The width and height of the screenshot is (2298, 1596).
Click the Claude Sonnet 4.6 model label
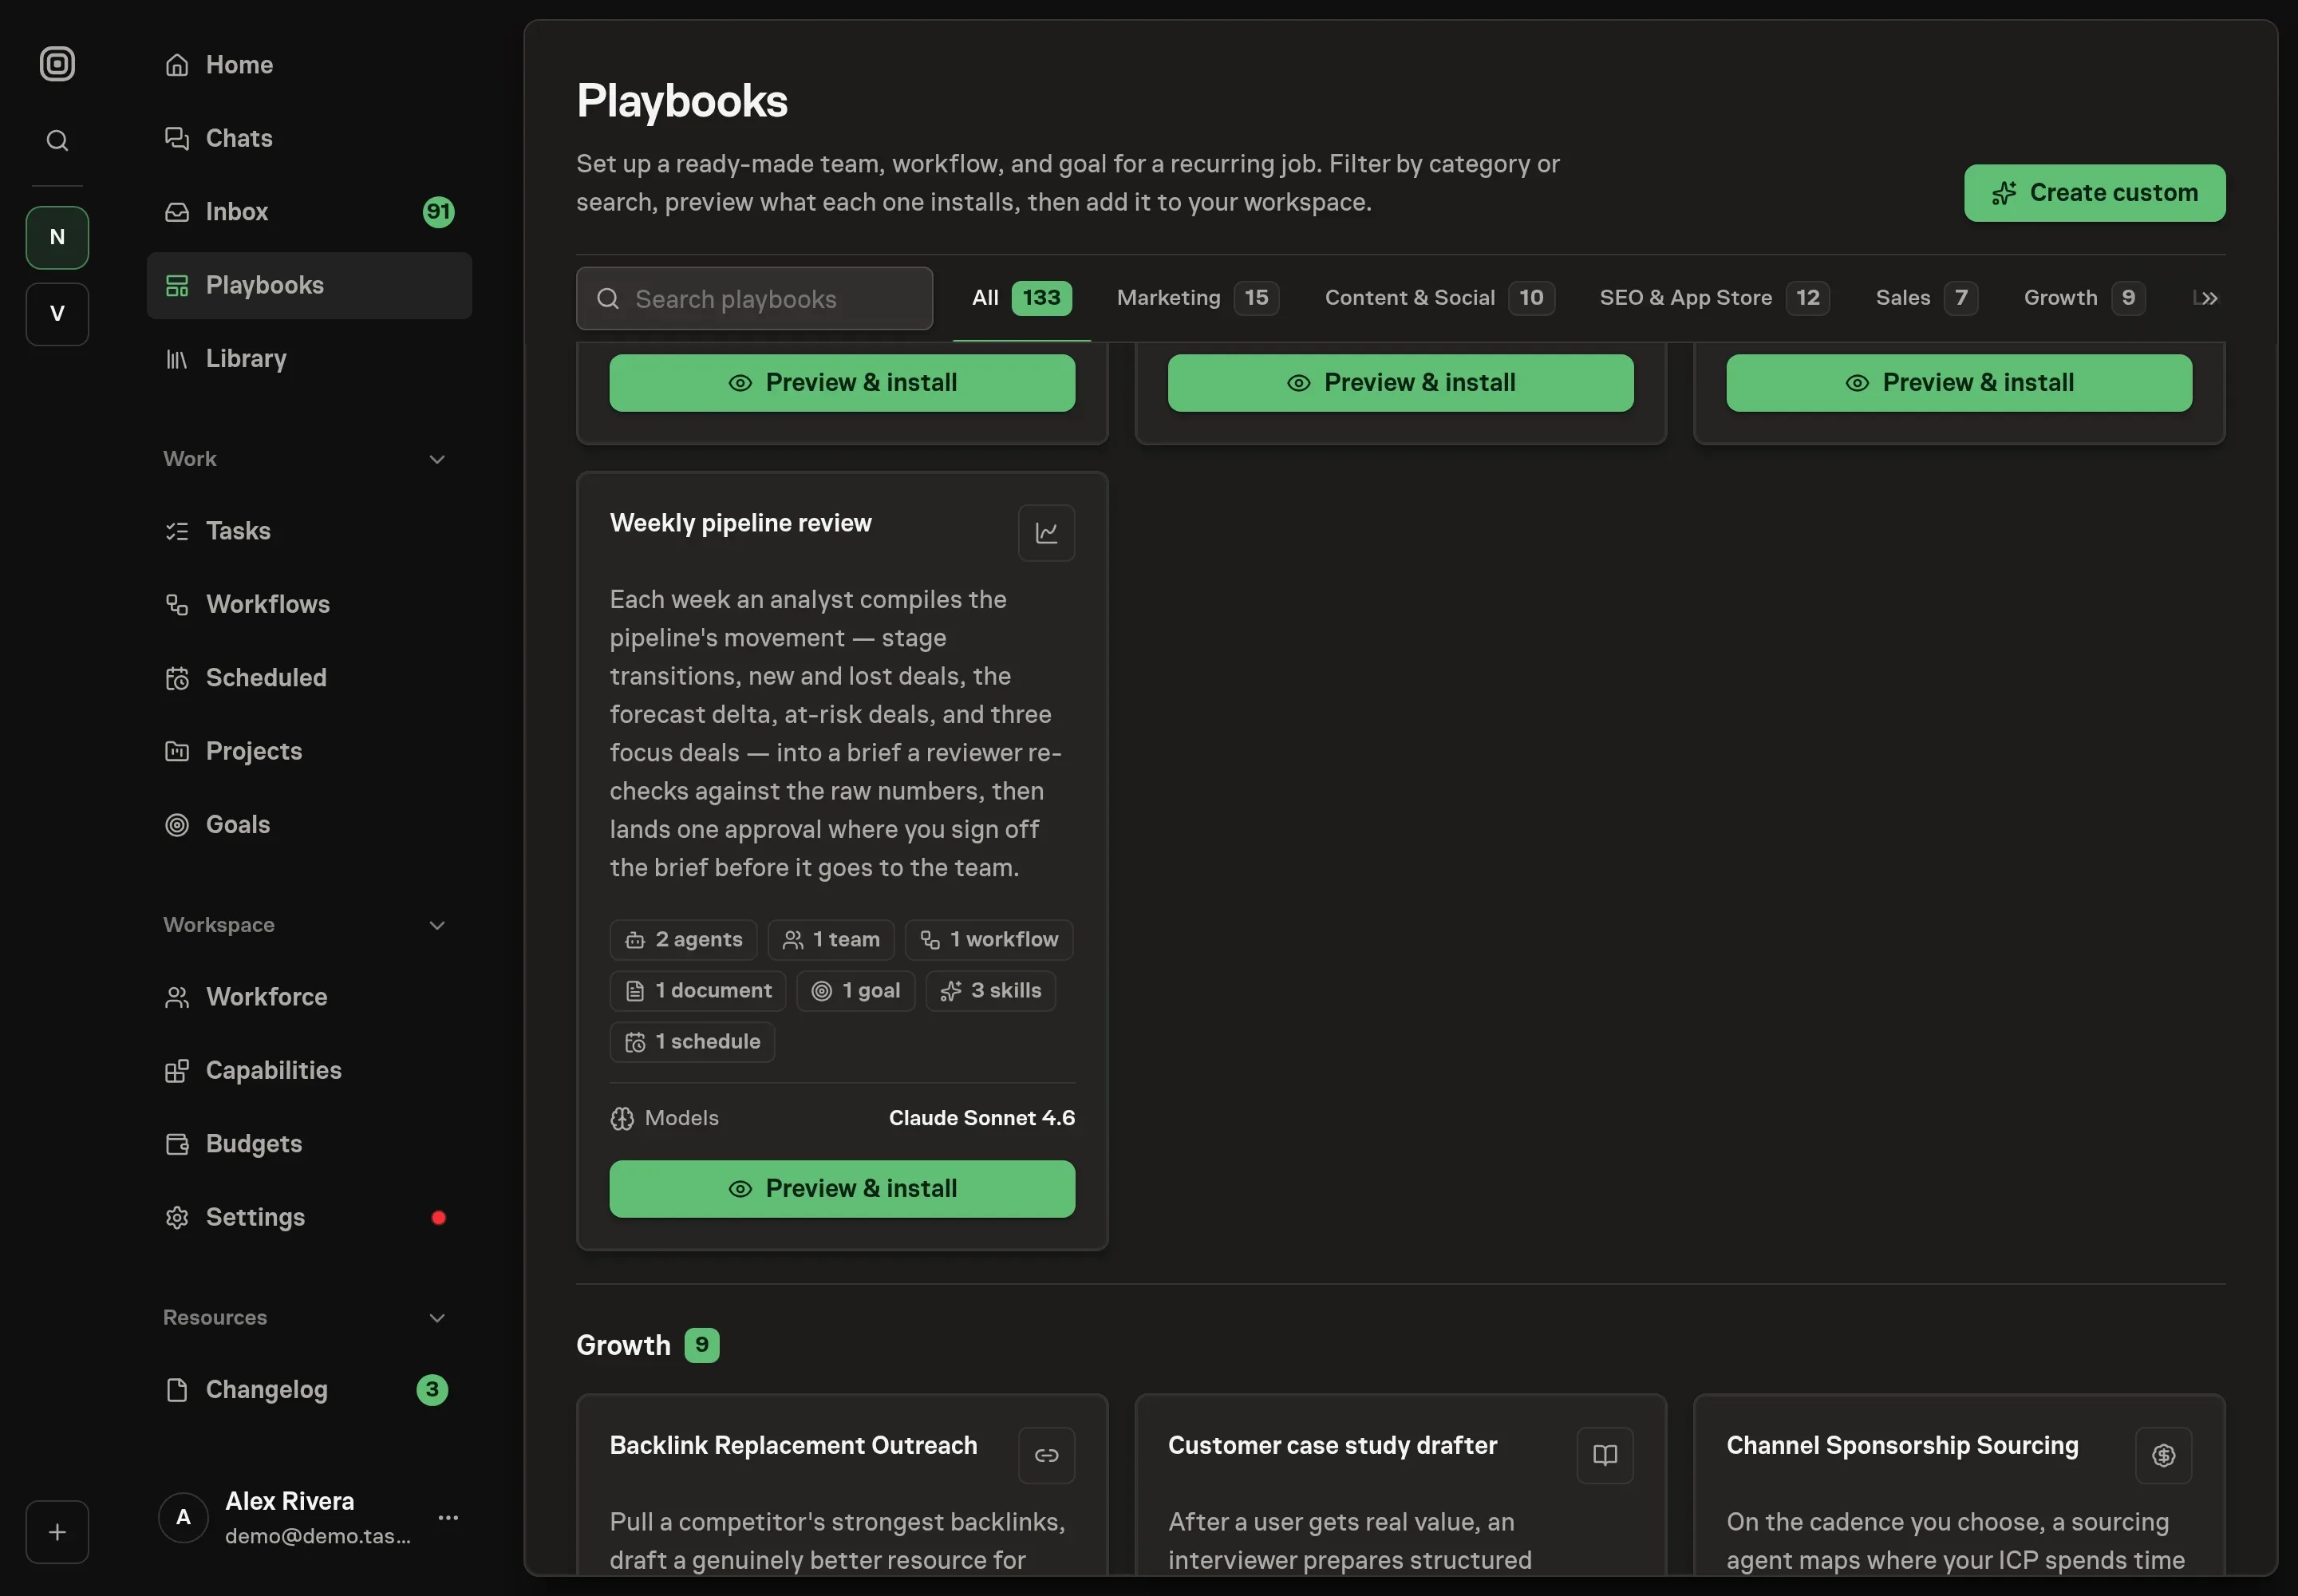[x=981, y=1119]
